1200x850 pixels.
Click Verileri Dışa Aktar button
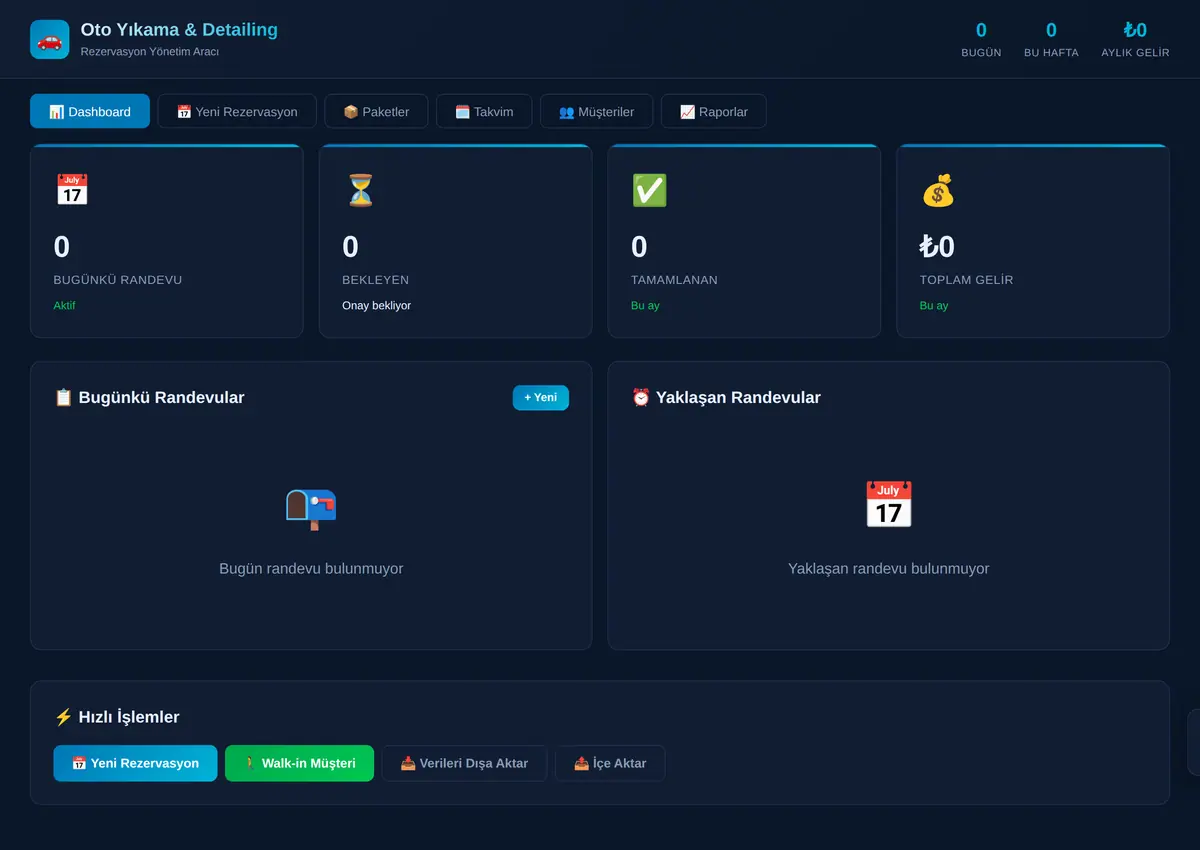pos(464,763)
